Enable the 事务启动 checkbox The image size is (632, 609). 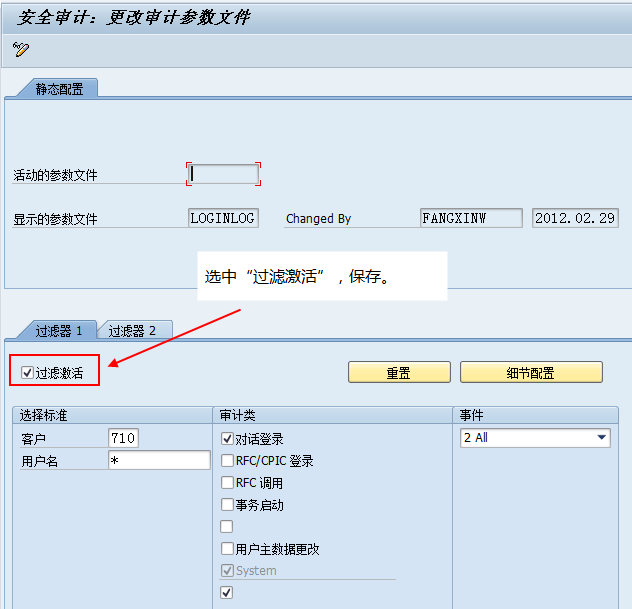point(227,505)
